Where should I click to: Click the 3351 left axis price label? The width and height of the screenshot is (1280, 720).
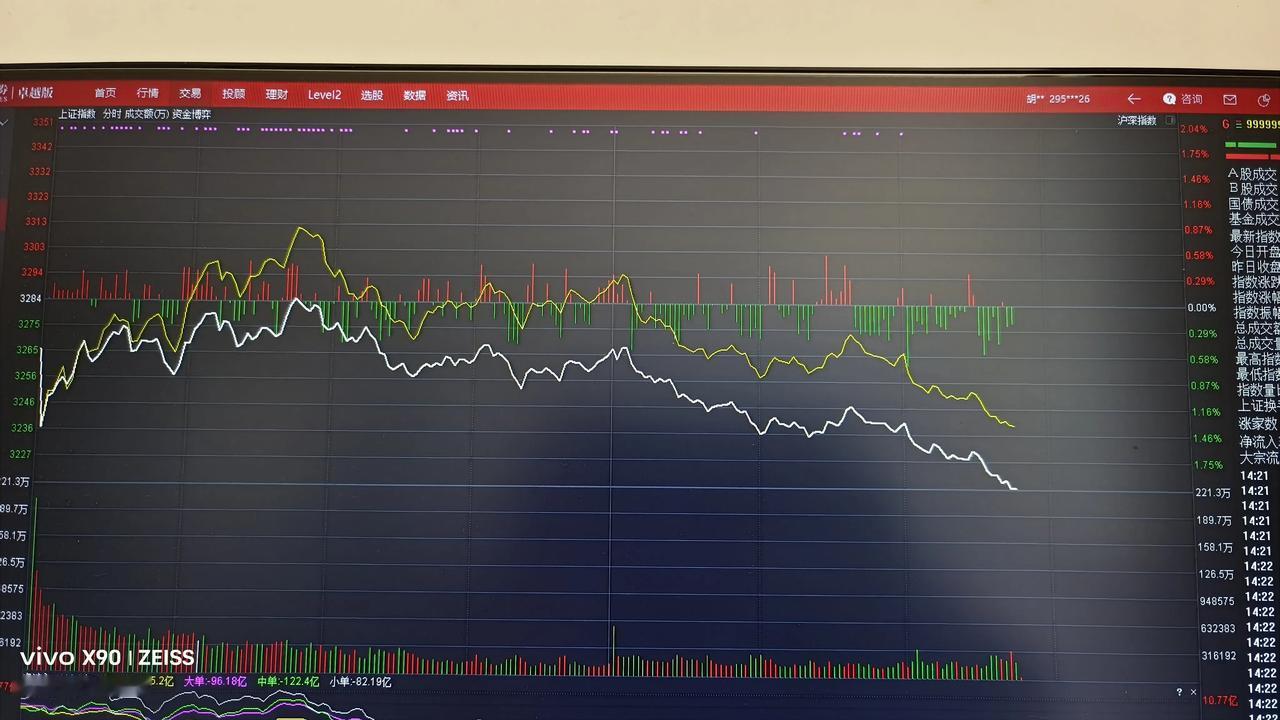pos(42,122)
